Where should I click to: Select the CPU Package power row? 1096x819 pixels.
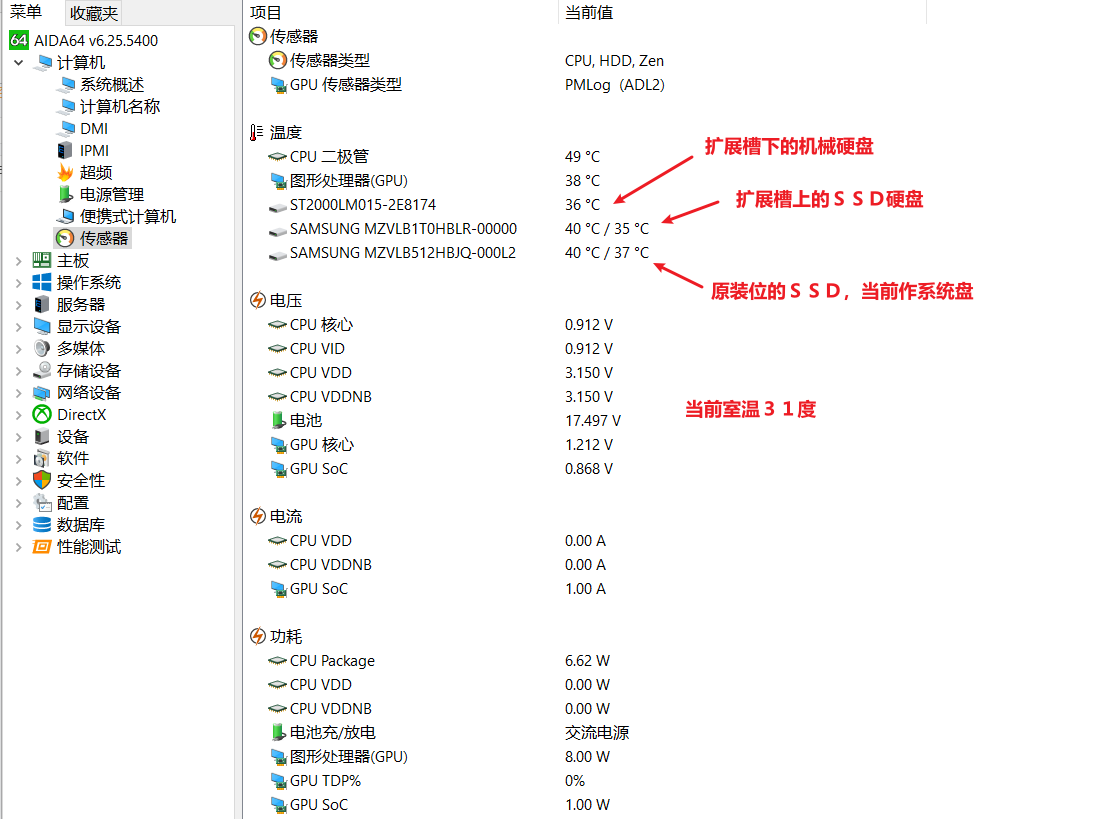pyautogui.click(x=439, y=661)
